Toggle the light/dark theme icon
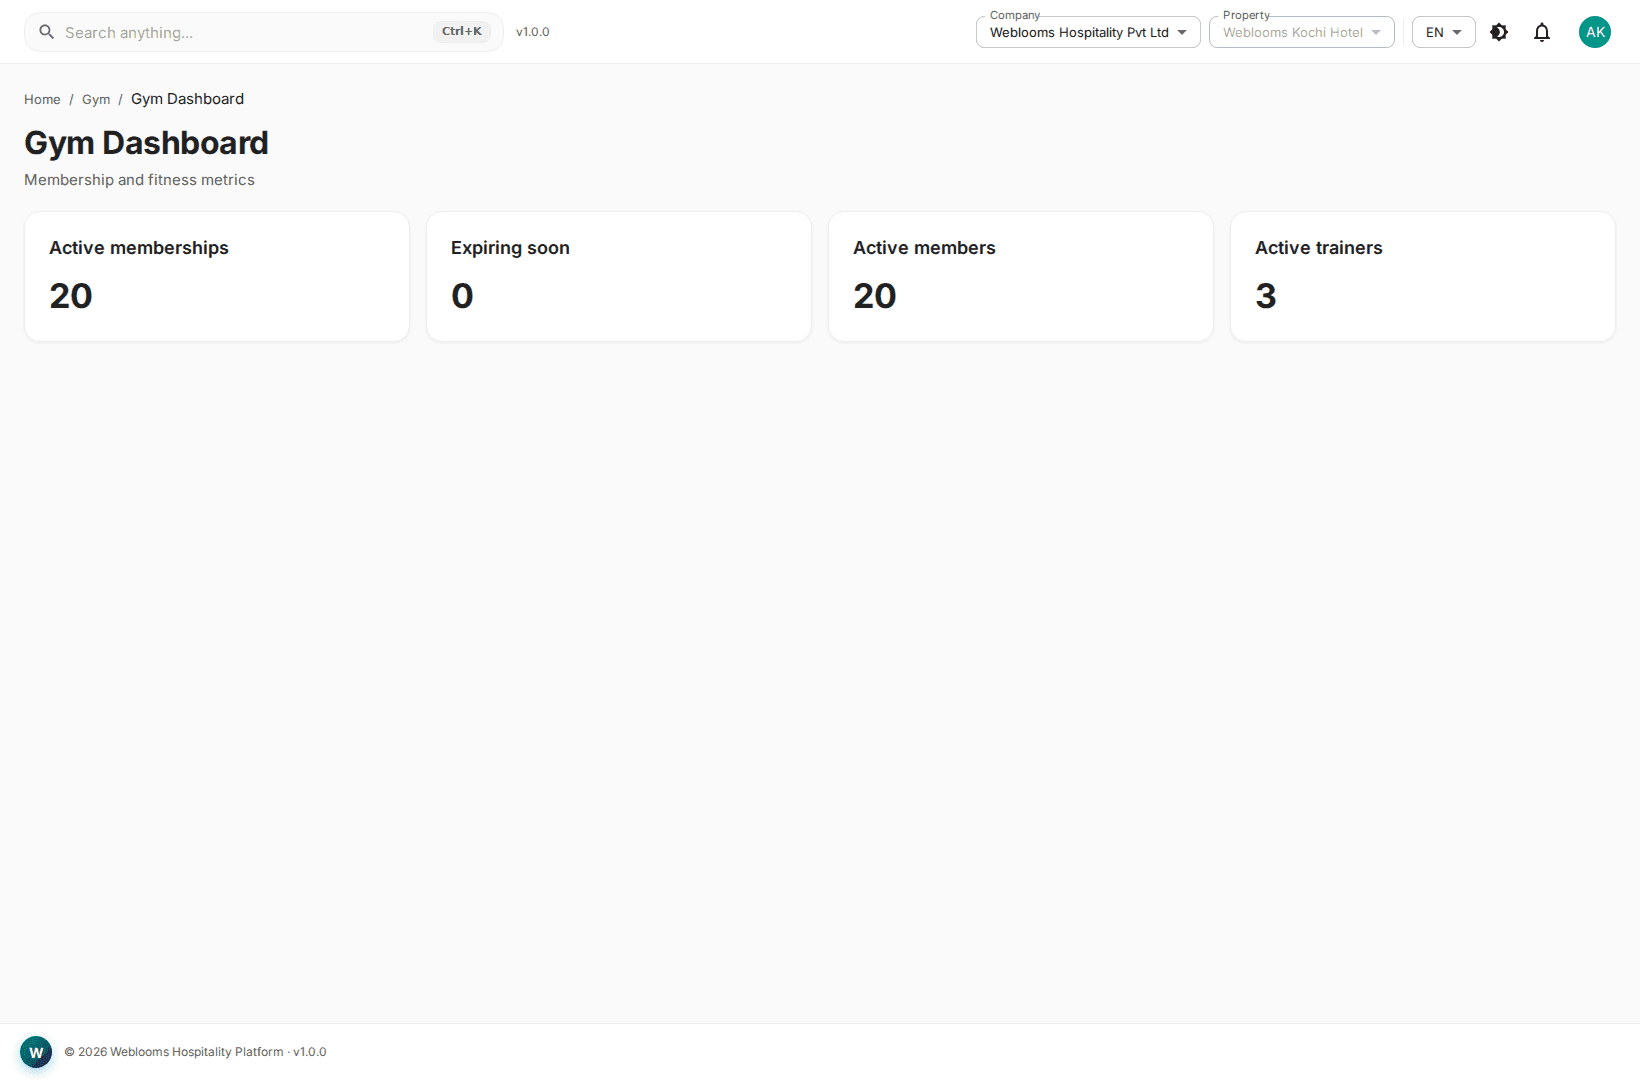1640x1080 pixels. [1499, 32]
